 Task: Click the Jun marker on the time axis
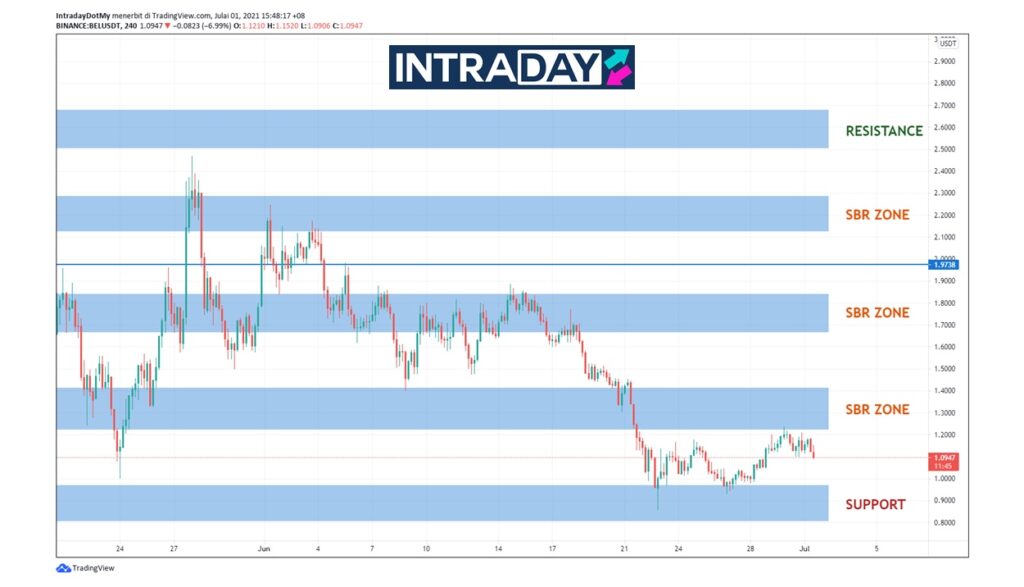coord(264,549)
